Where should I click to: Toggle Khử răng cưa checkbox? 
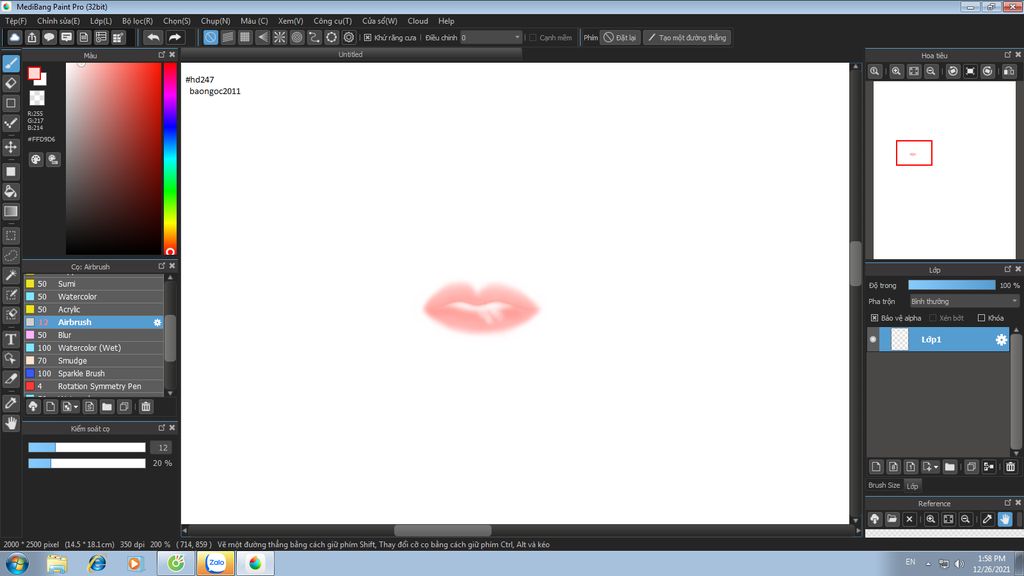coord(368,38)
